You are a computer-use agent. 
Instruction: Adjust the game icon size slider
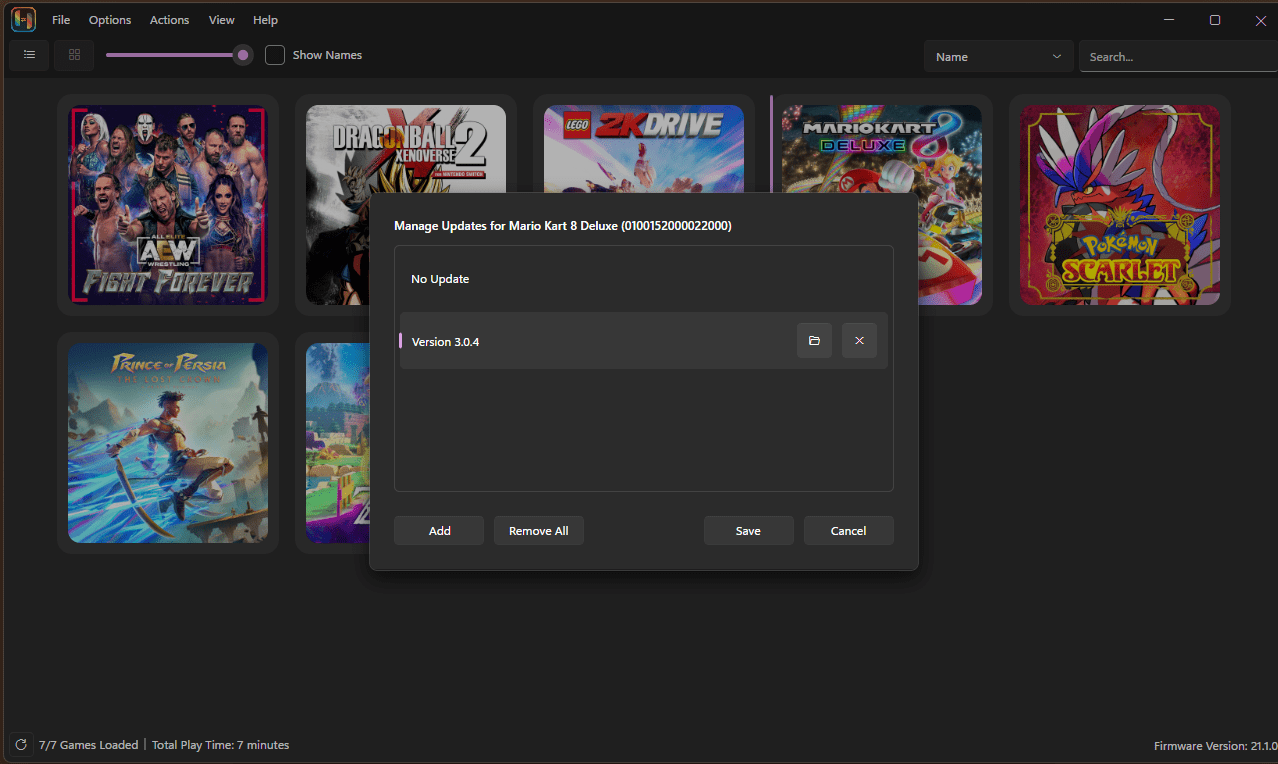[x=242, y=55]
